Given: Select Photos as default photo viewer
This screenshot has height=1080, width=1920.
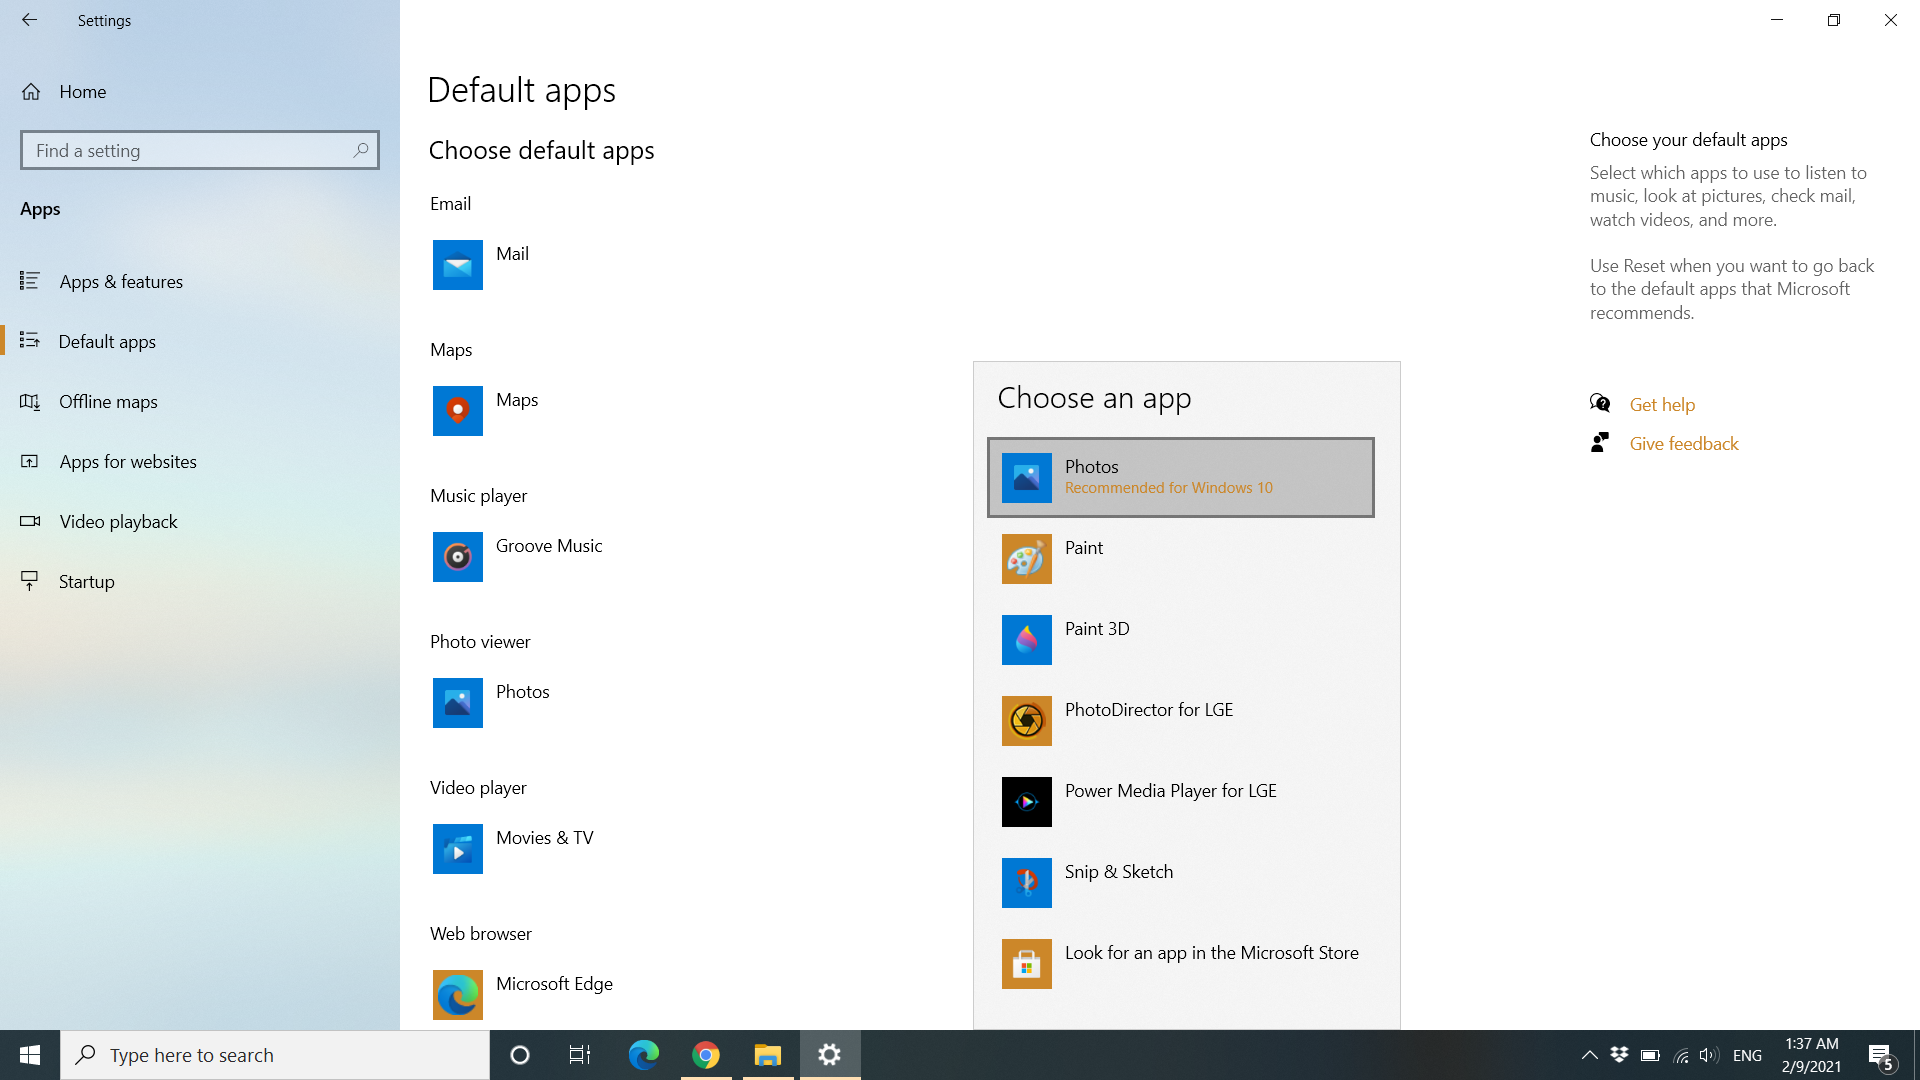Looking at the screenshot, I should coord(1180,476).
